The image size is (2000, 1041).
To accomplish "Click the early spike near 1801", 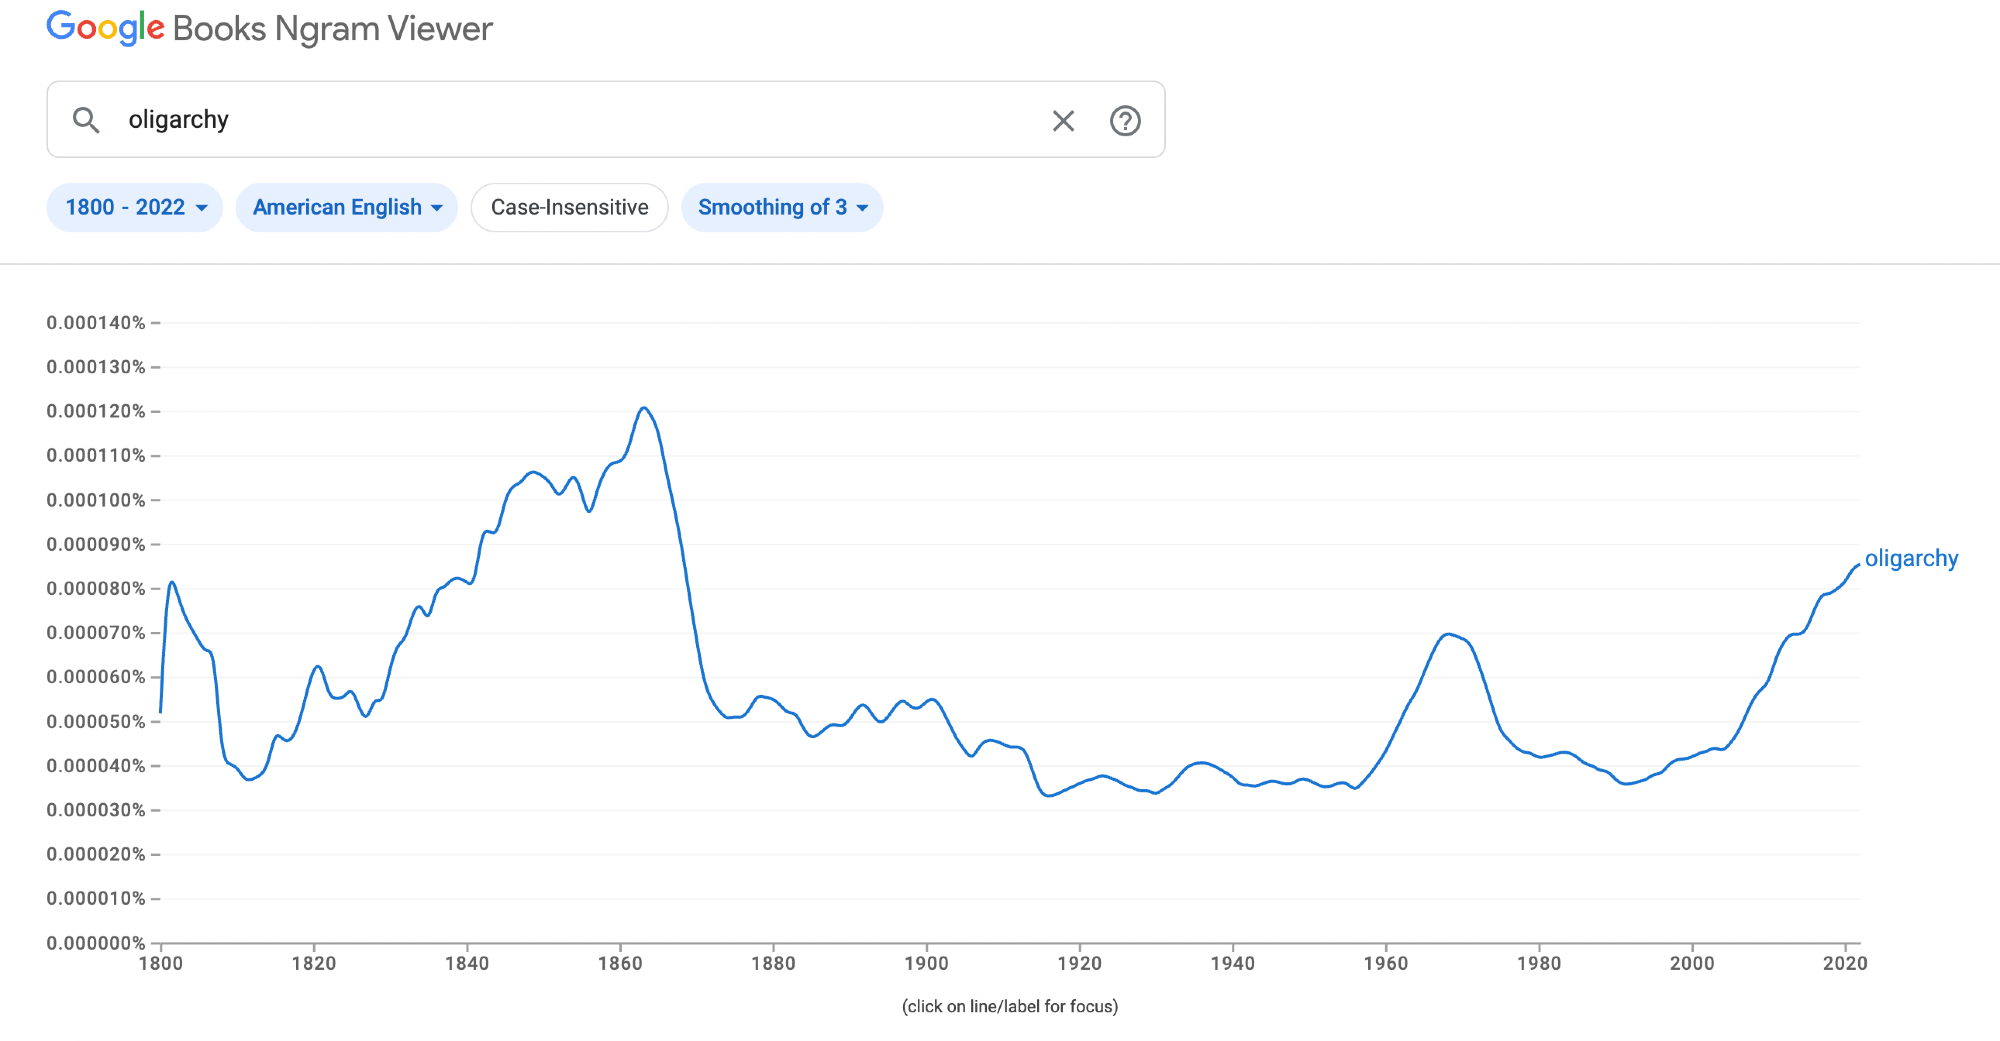I will click(172, 582).
